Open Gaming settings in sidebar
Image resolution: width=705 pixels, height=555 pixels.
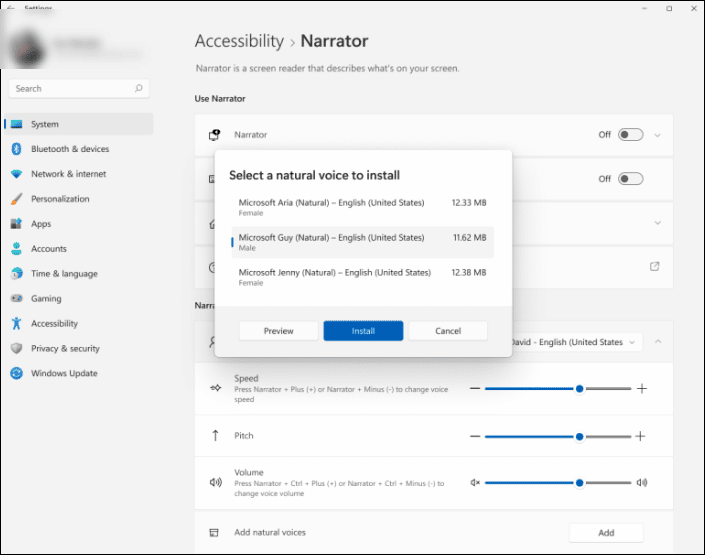(79, 298)
